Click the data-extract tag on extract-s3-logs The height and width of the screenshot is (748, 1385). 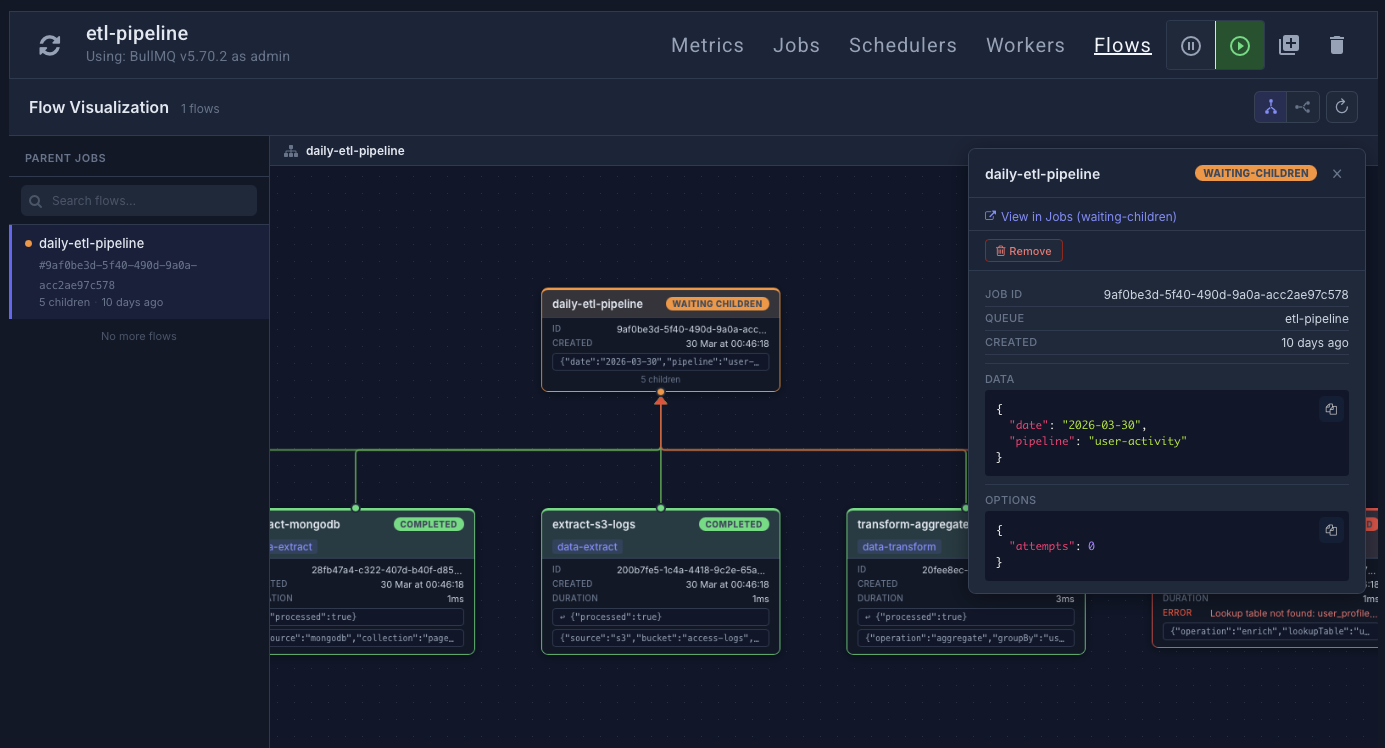click(587, 546)
